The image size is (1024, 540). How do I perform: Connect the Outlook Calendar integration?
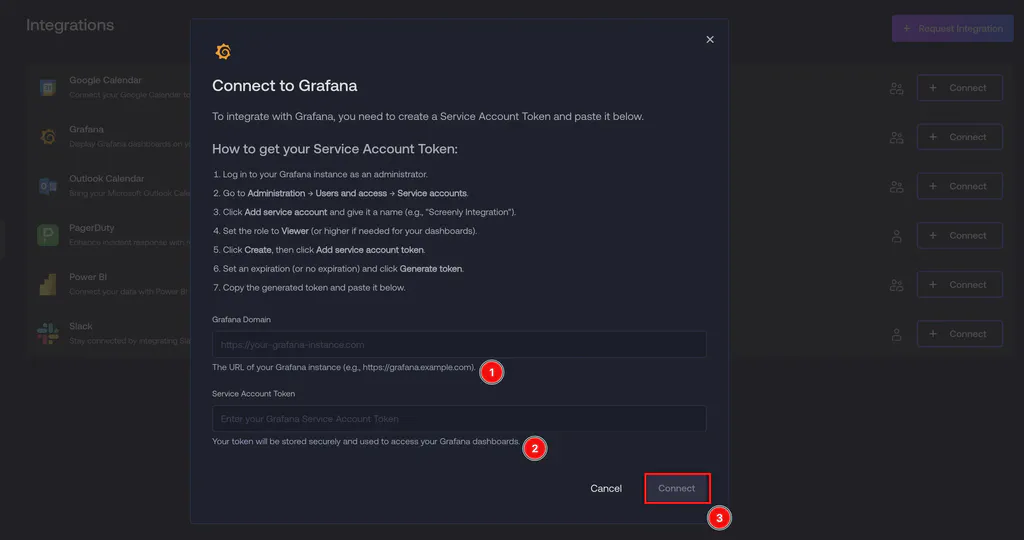point(959,186)
